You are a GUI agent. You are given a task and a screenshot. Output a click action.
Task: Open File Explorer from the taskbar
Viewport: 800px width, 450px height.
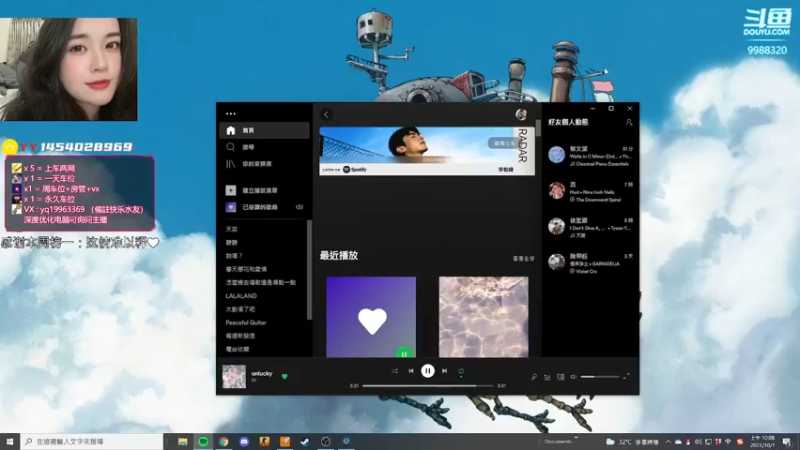tap(183, 441)
